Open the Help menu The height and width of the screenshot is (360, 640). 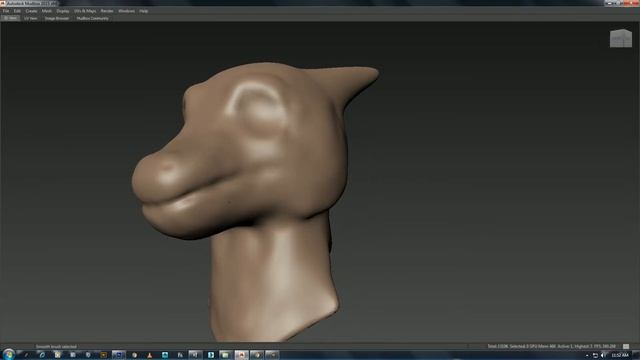tap(144, 11)
